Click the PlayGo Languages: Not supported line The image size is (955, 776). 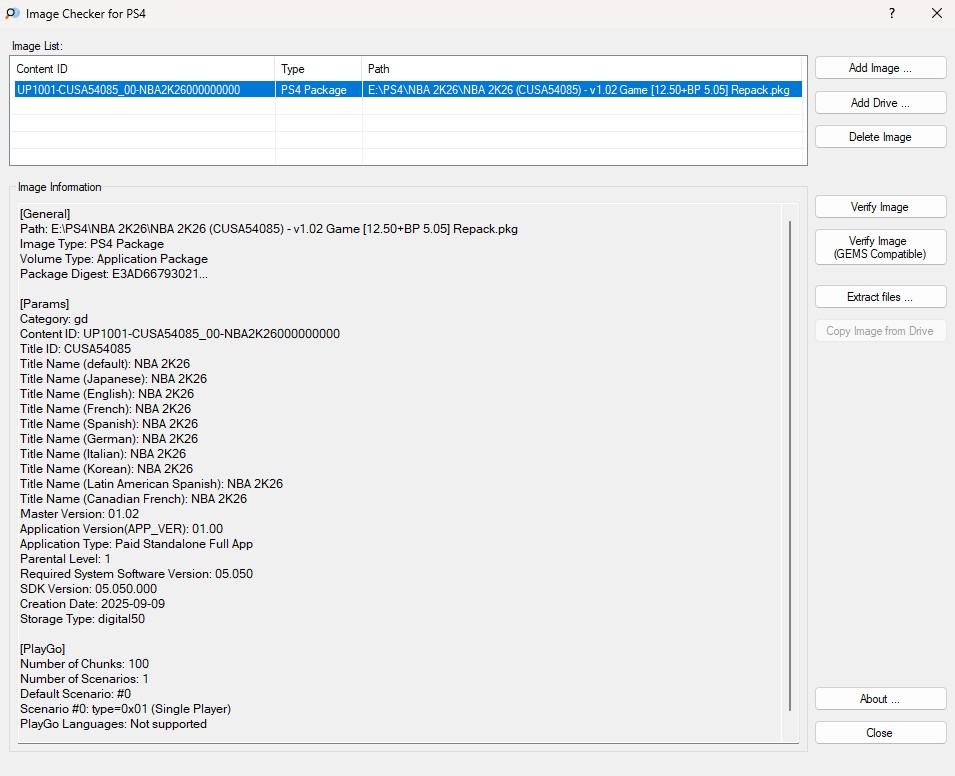click(x=113, y=724)
